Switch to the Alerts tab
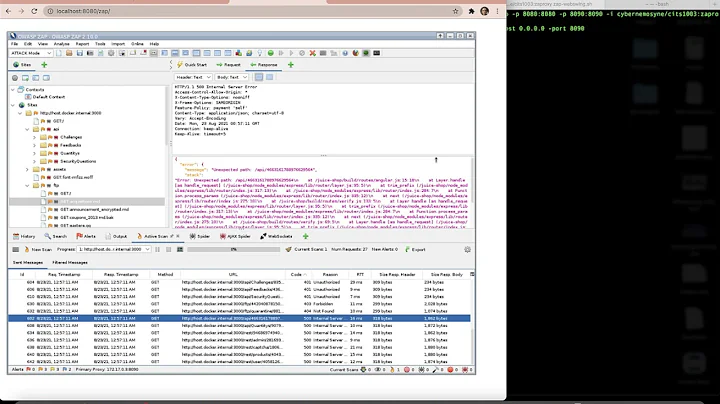720x404 pixels. pos(86,236)
